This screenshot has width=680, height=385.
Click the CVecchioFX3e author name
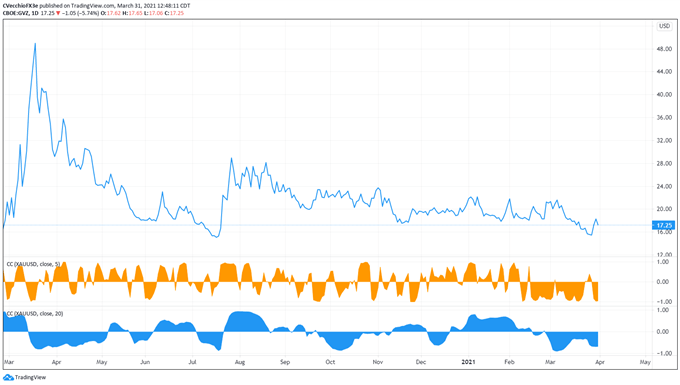[20, 6]
